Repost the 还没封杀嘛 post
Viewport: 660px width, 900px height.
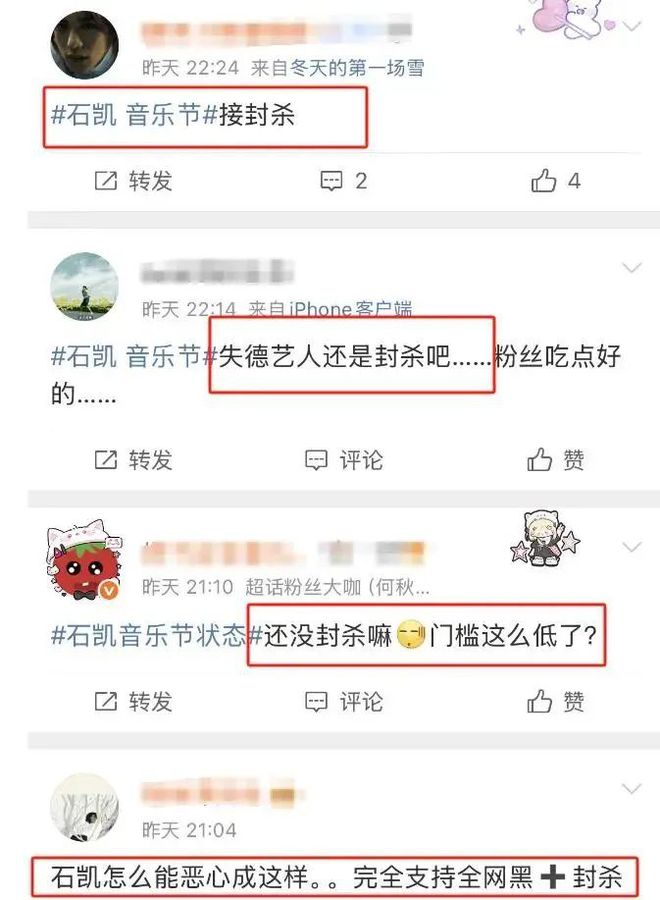(x=133, y=701)
